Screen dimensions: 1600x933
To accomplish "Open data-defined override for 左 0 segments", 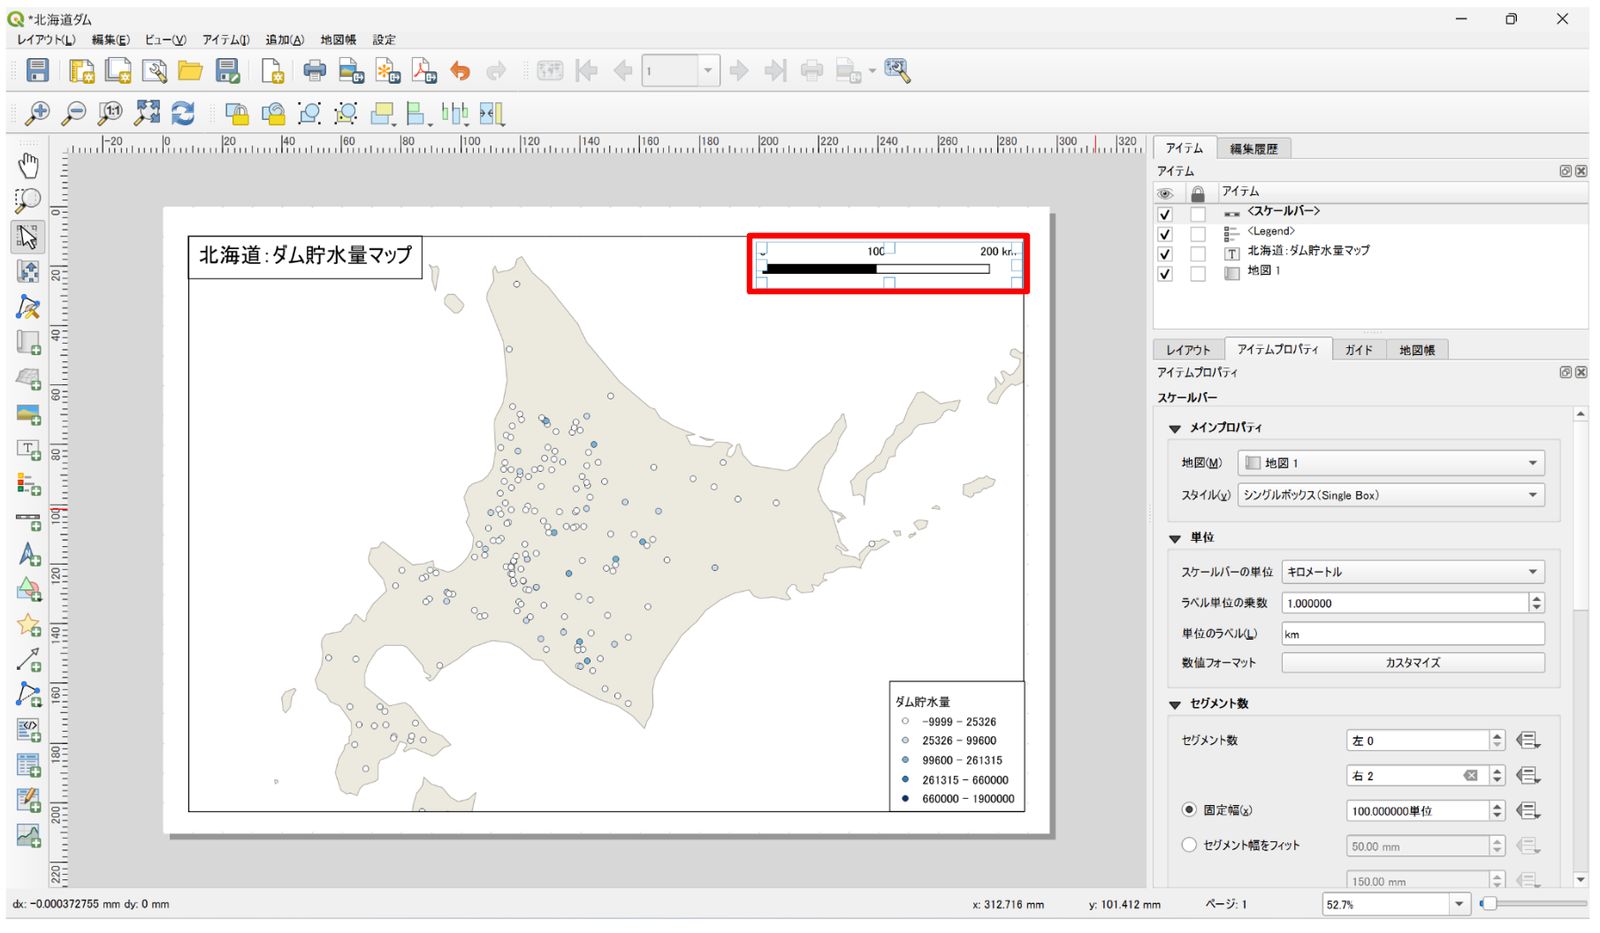I will 1527,741.
